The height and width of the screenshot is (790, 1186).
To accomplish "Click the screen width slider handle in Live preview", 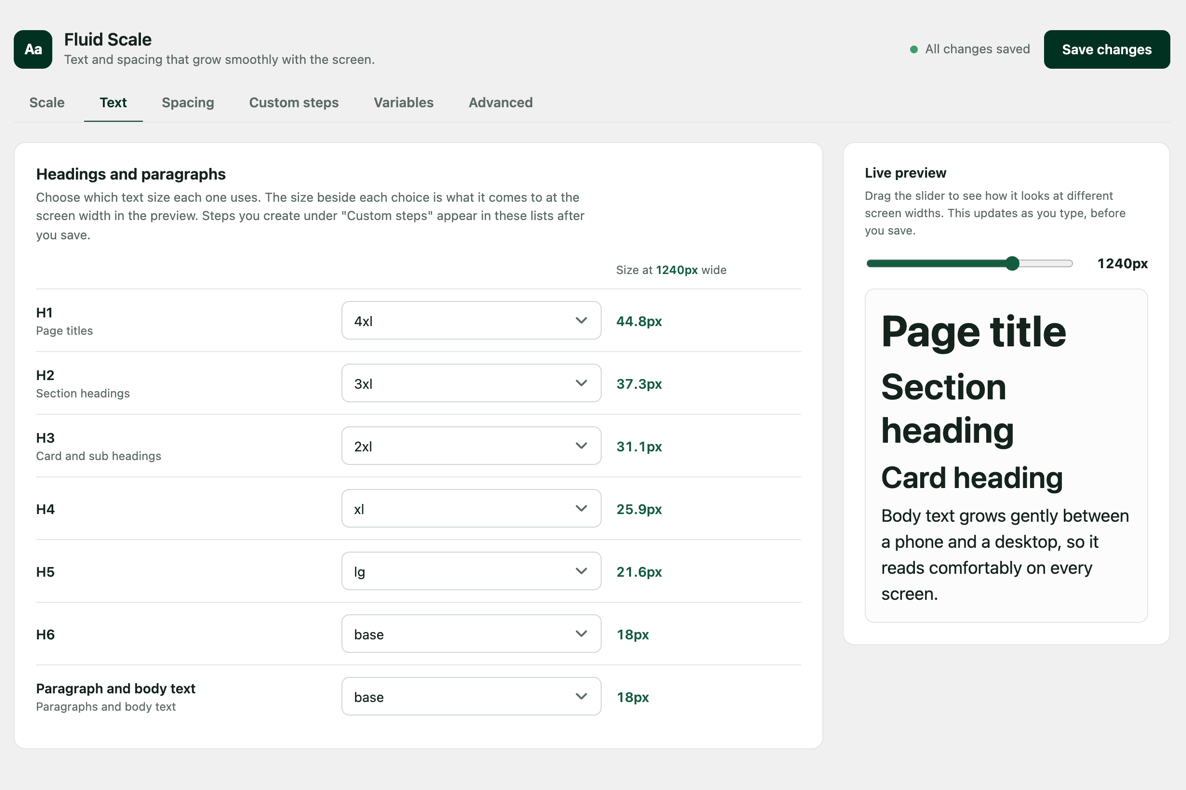I will [x=1012, y=263].
